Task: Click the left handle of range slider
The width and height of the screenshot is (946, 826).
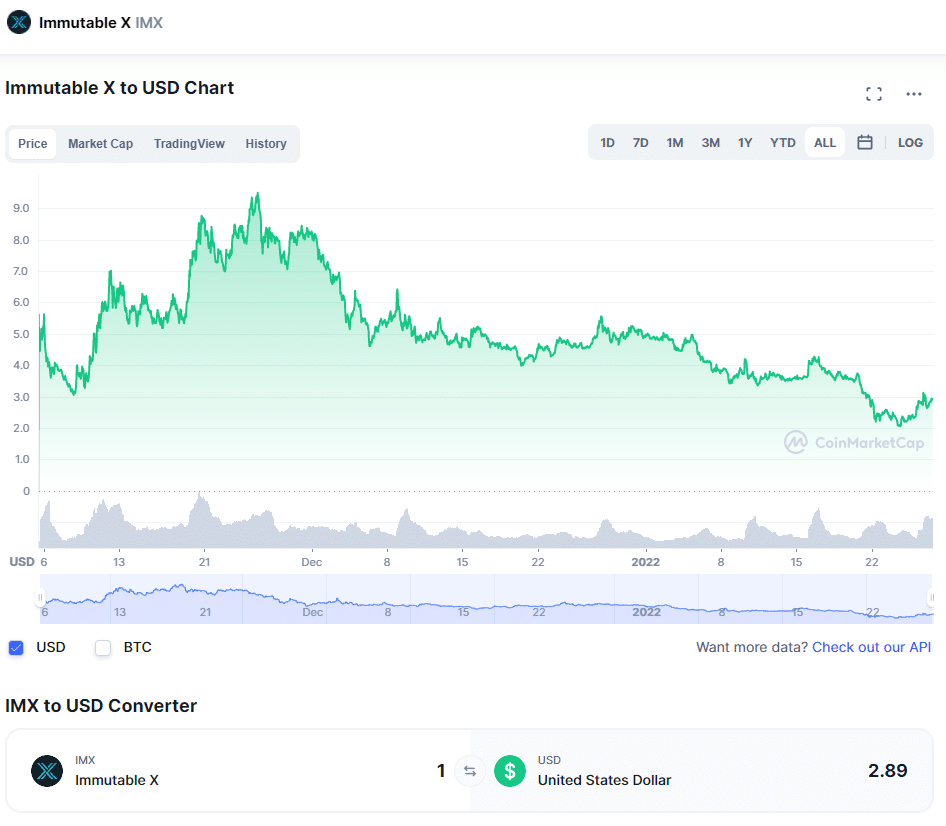Action: coord(40,599)
